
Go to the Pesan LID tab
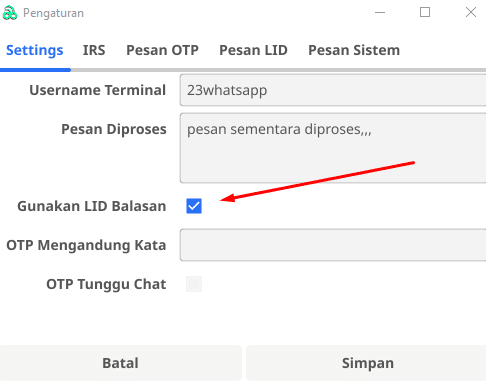(x=253, y=50)
